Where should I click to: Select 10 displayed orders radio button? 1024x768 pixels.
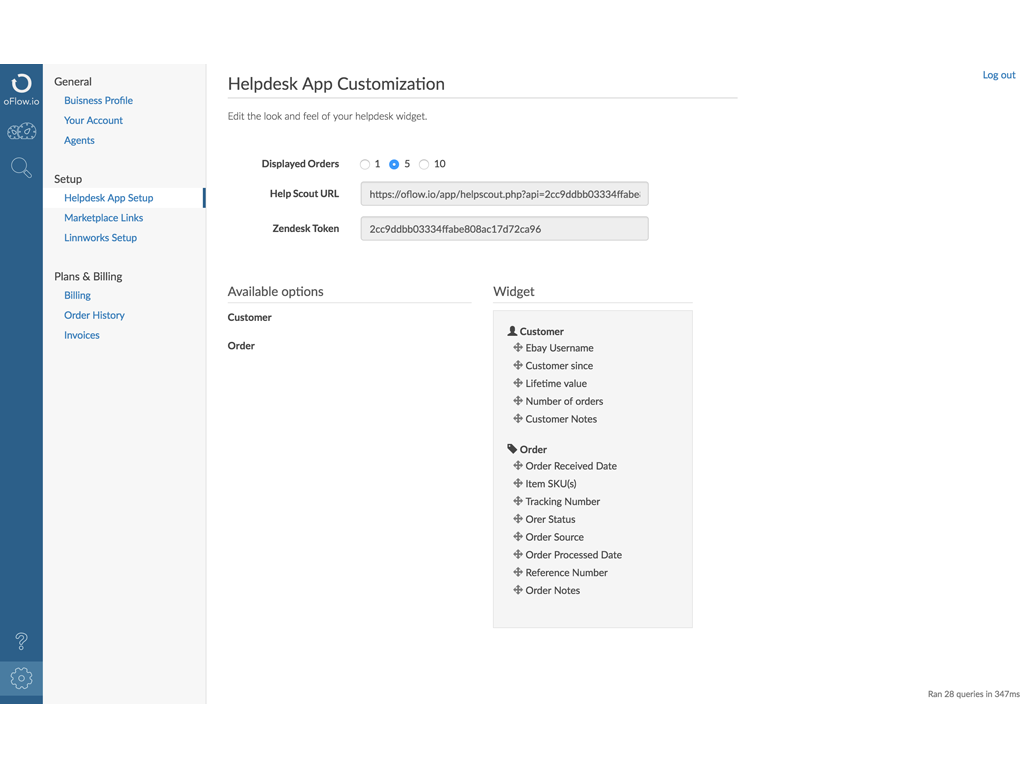tap(424, 164)
